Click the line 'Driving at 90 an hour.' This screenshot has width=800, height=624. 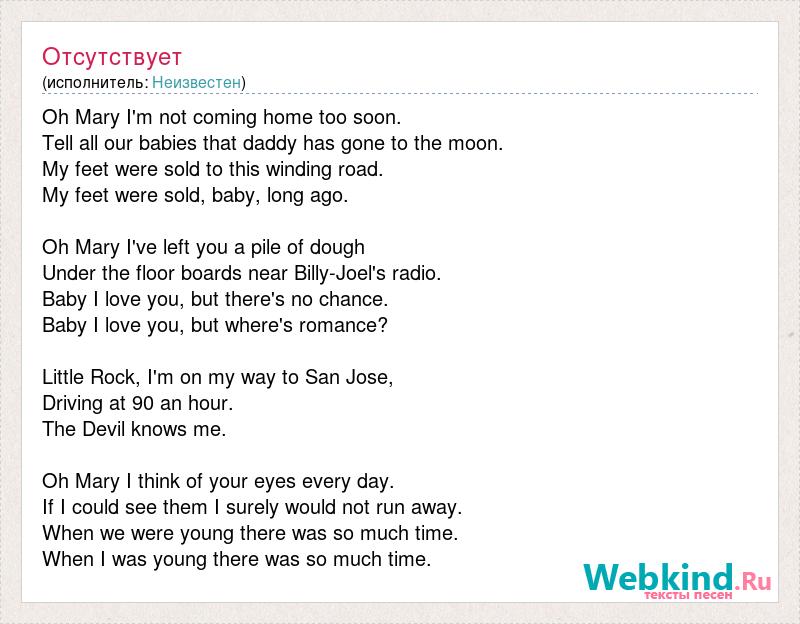pyautogui.click(x=138, y=404)
